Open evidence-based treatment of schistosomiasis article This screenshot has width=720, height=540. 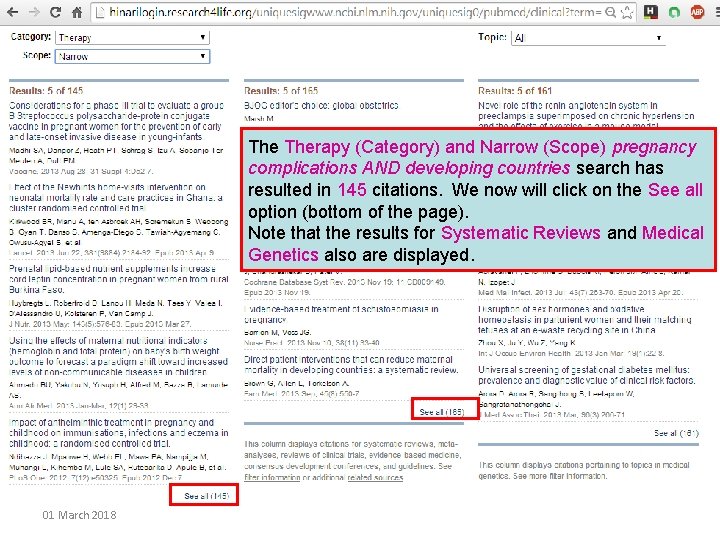click(341, 314)
